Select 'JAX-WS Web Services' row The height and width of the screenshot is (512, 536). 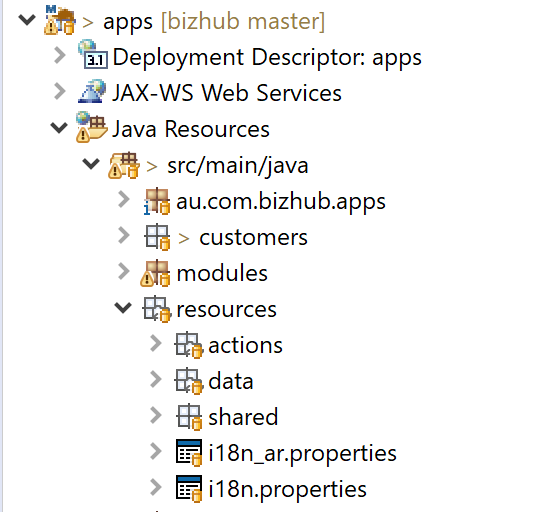coord(227,93)
